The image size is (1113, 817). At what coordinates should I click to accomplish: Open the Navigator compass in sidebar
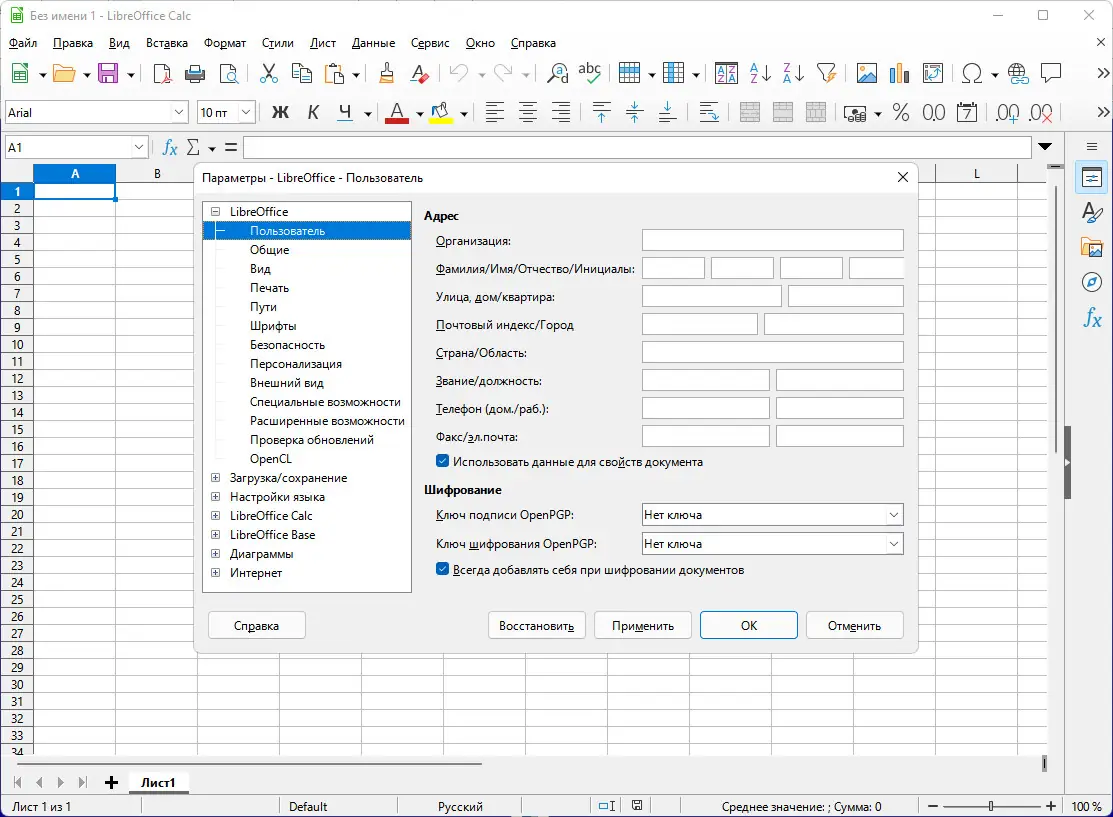click(1092, 283)
